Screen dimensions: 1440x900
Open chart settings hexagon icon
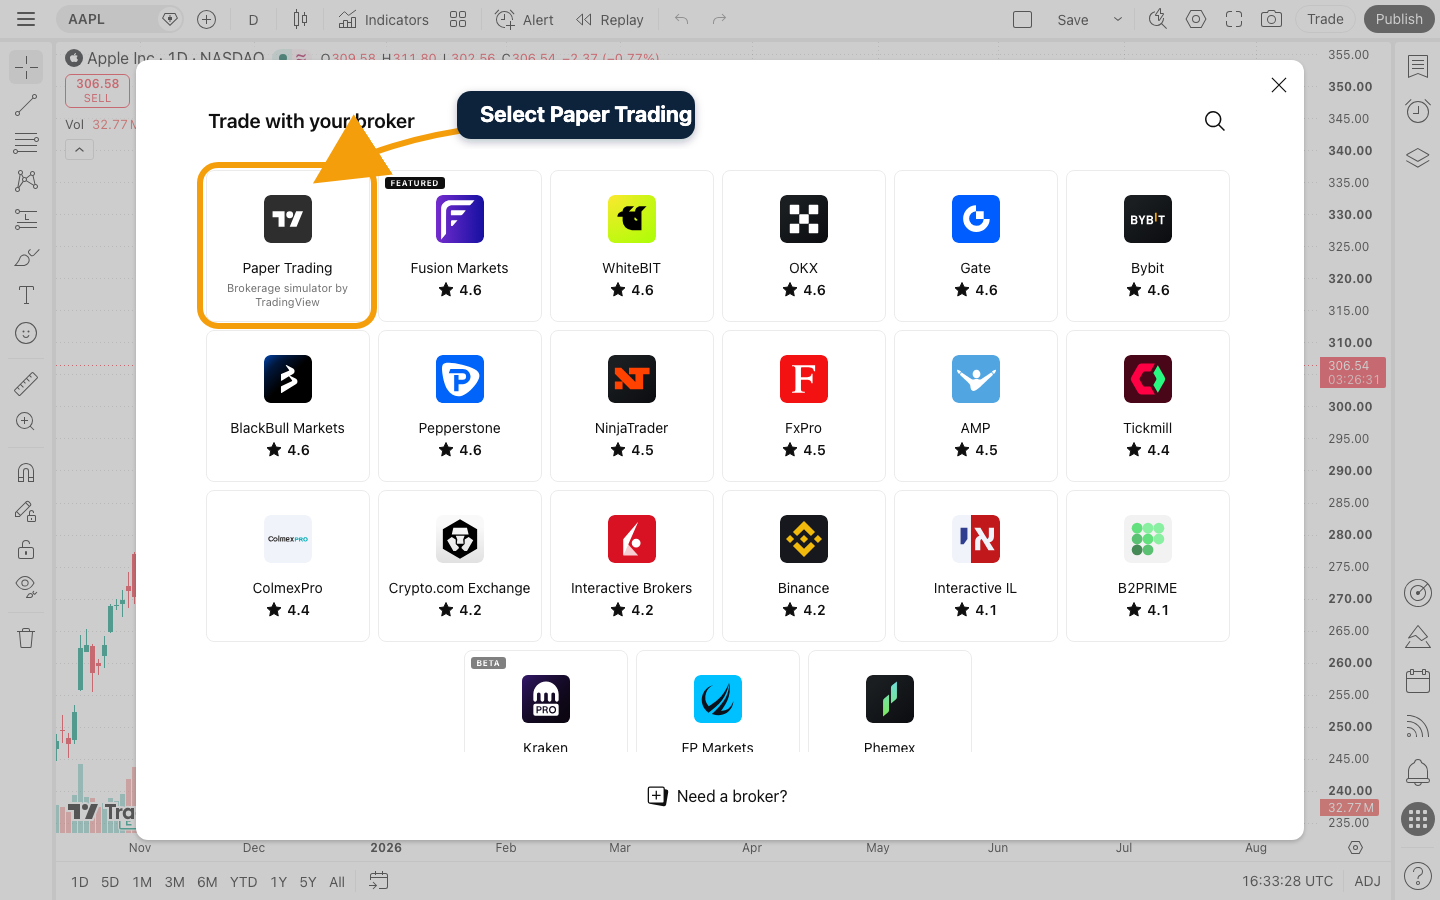point(1196,19)
